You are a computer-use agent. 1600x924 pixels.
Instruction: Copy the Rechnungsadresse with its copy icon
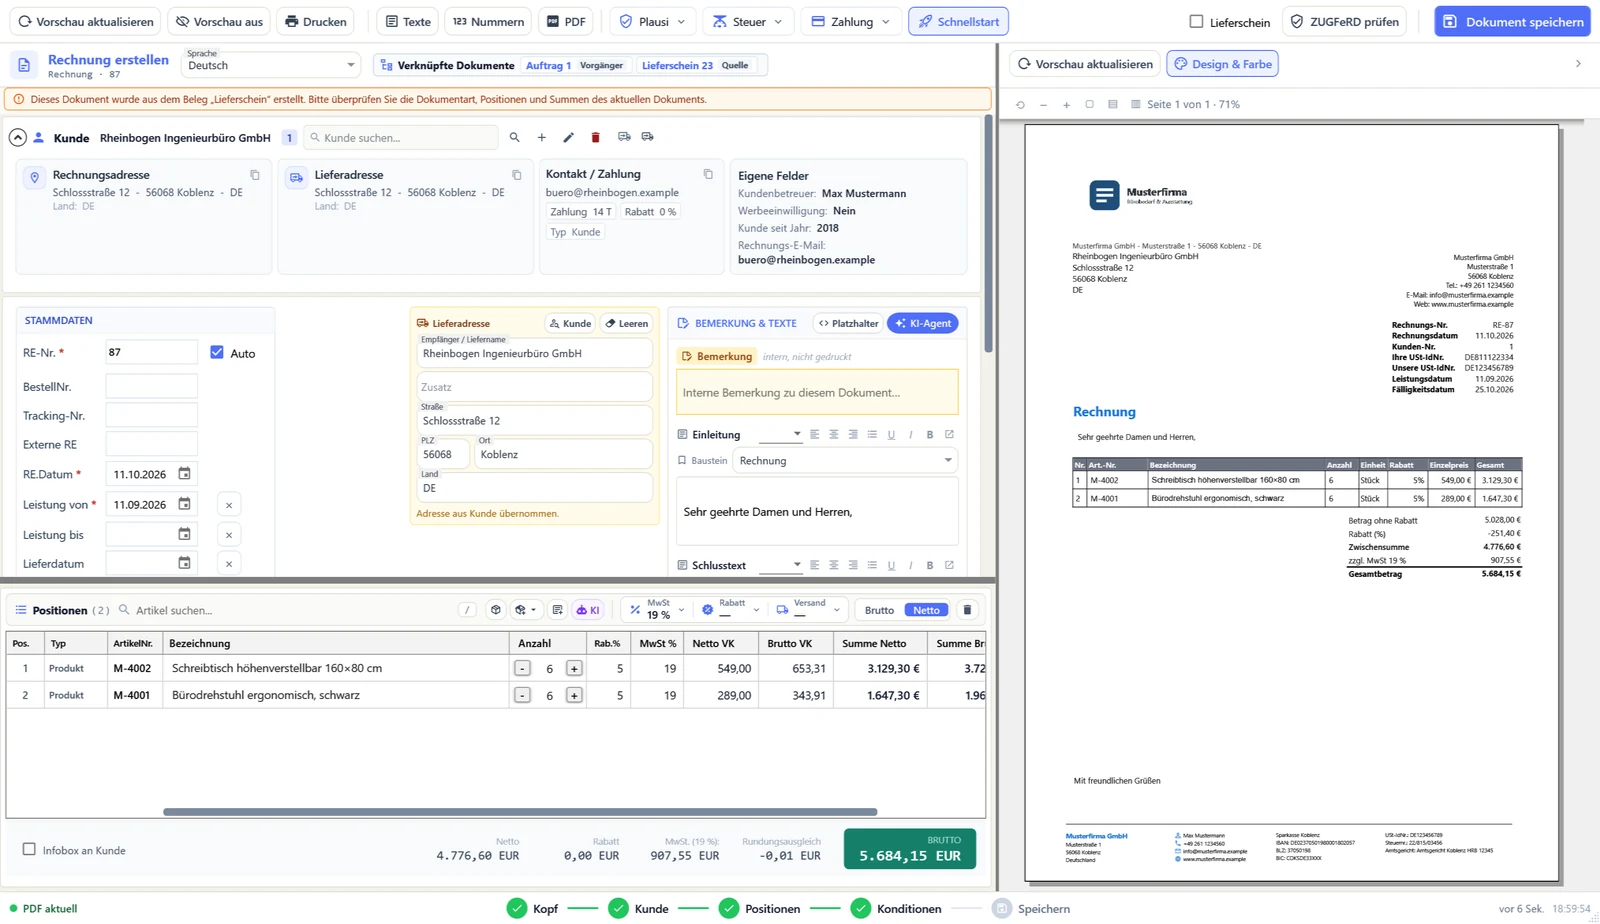point(255,175)
